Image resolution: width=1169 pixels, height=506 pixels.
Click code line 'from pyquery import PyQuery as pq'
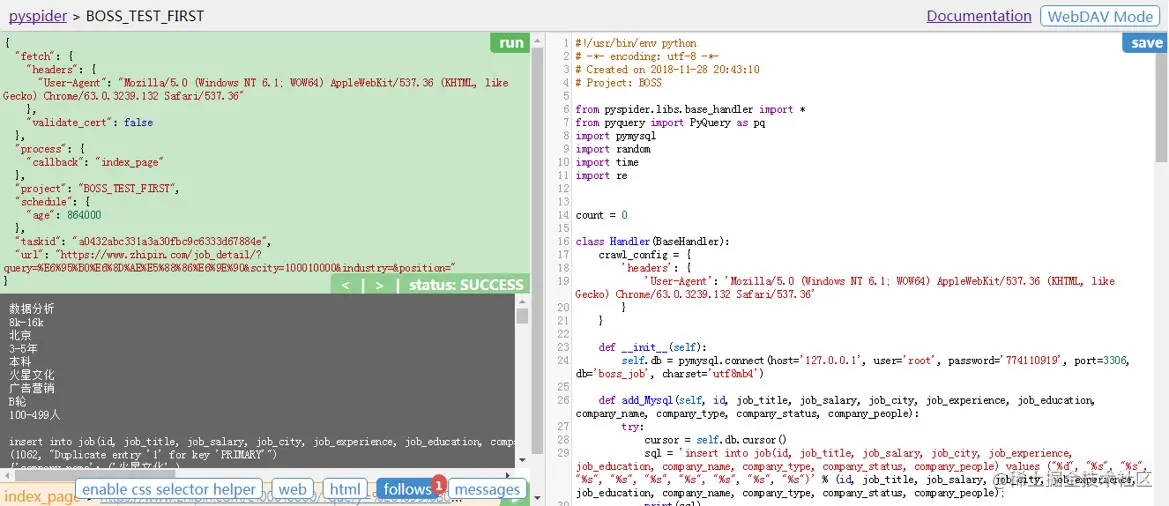click(670, 123)
